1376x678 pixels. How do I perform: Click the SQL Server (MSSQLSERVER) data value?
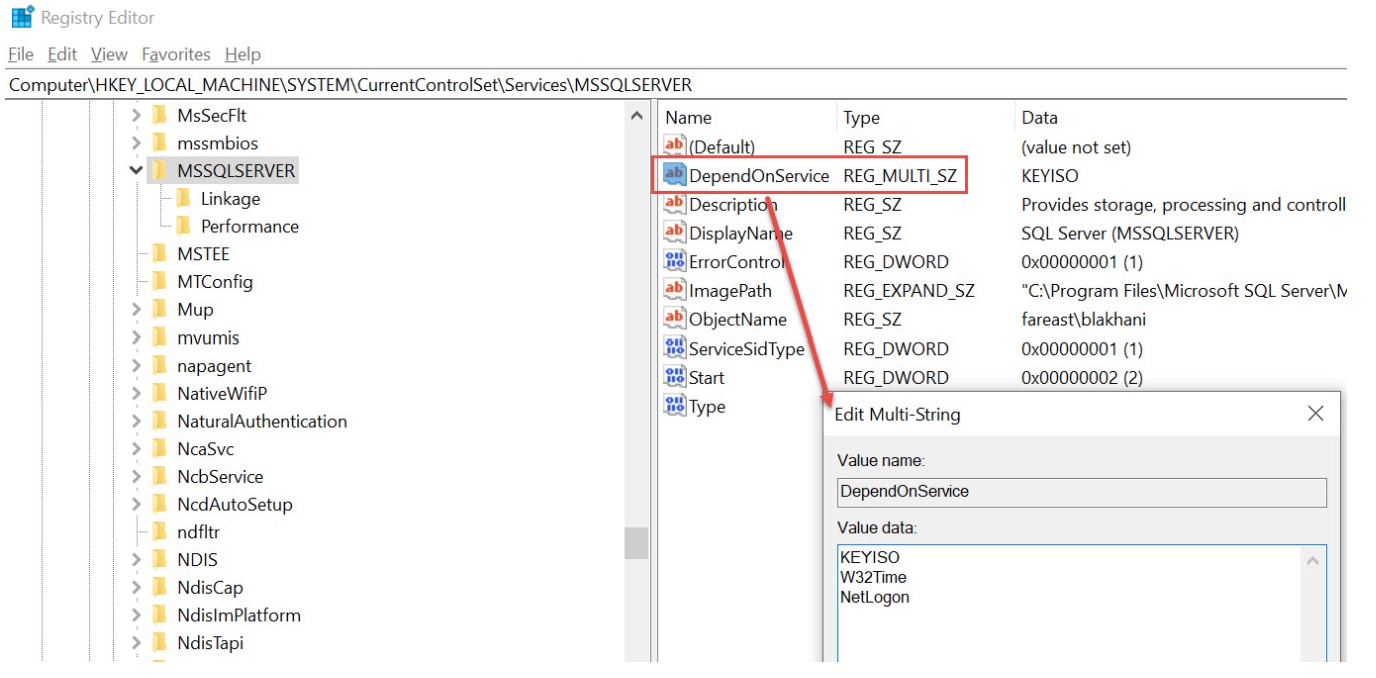(1130, 233)
